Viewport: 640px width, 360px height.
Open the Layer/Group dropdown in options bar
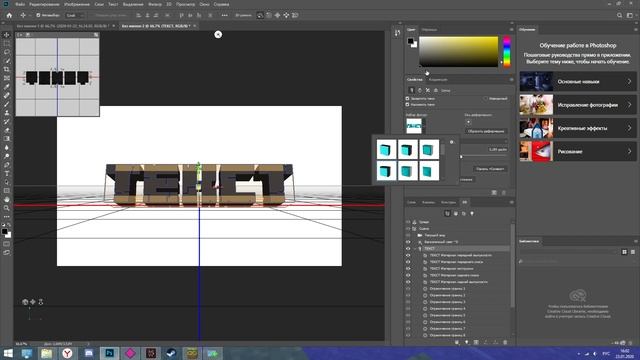tap(75, 16)
